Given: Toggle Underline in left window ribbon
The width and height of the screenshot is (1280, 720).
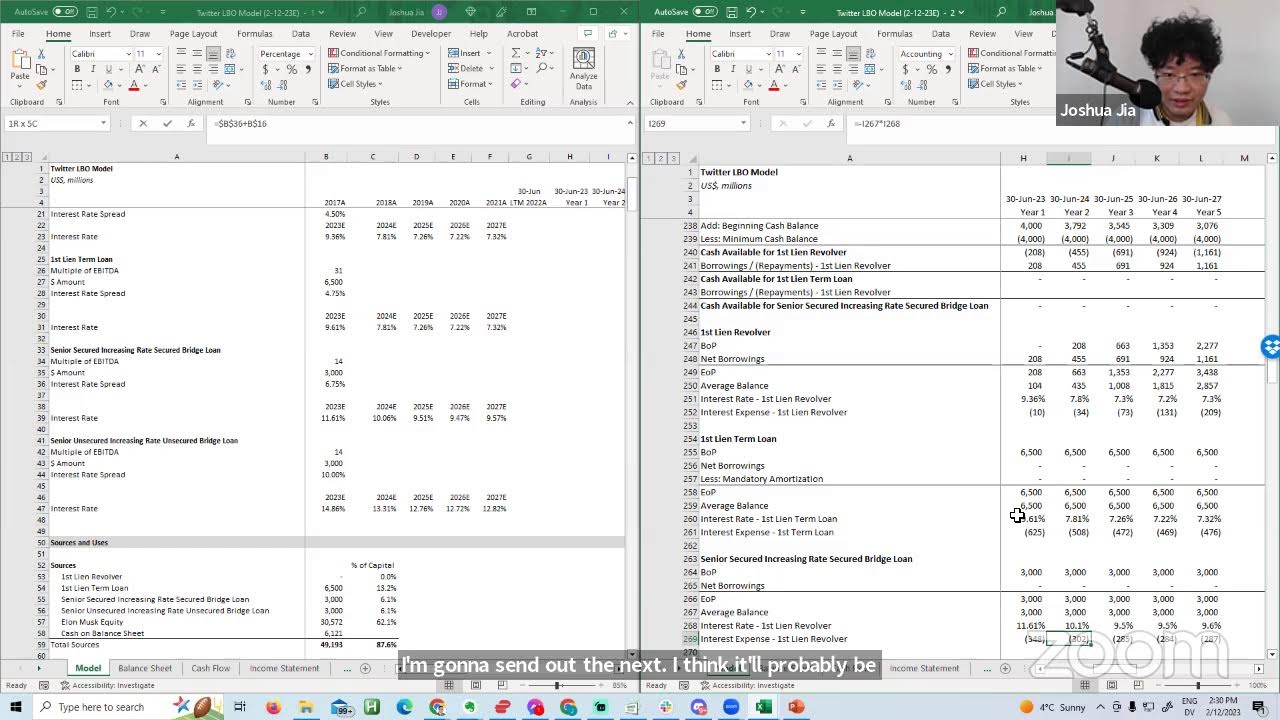Looking at the screenshot, I should (x=109, y=69).
